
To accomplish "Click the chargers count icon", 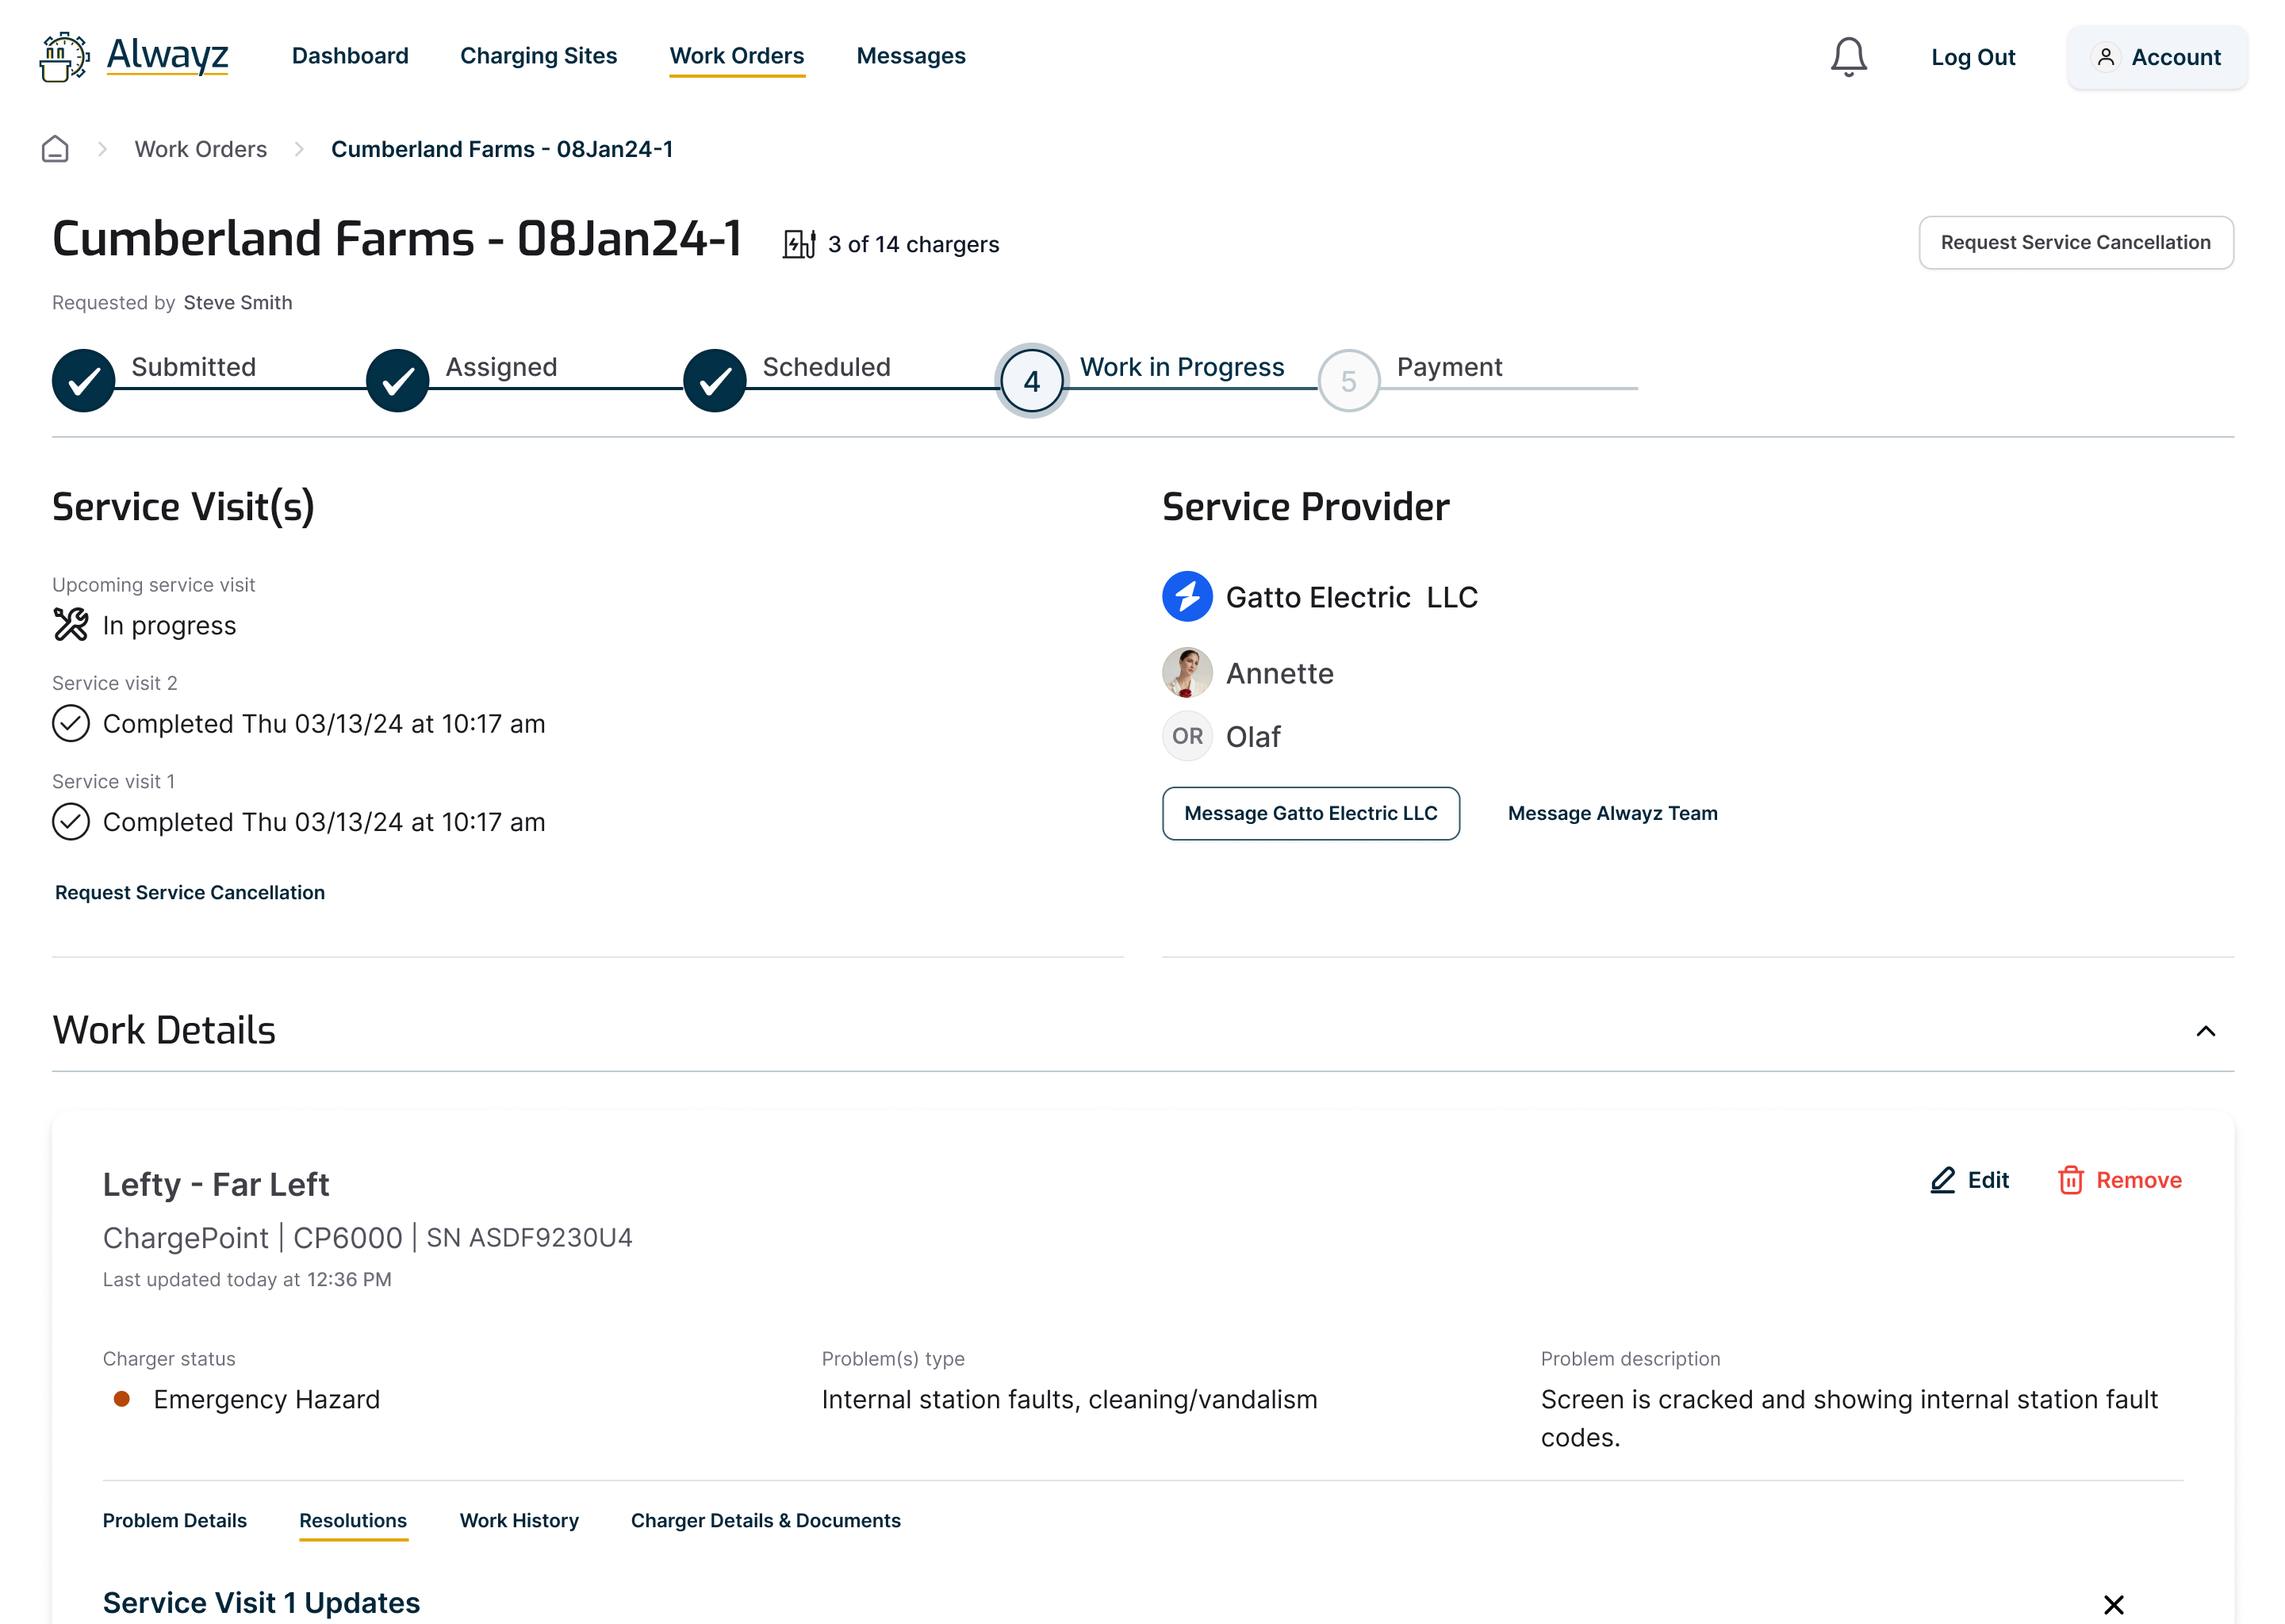I will click(799, 244).
